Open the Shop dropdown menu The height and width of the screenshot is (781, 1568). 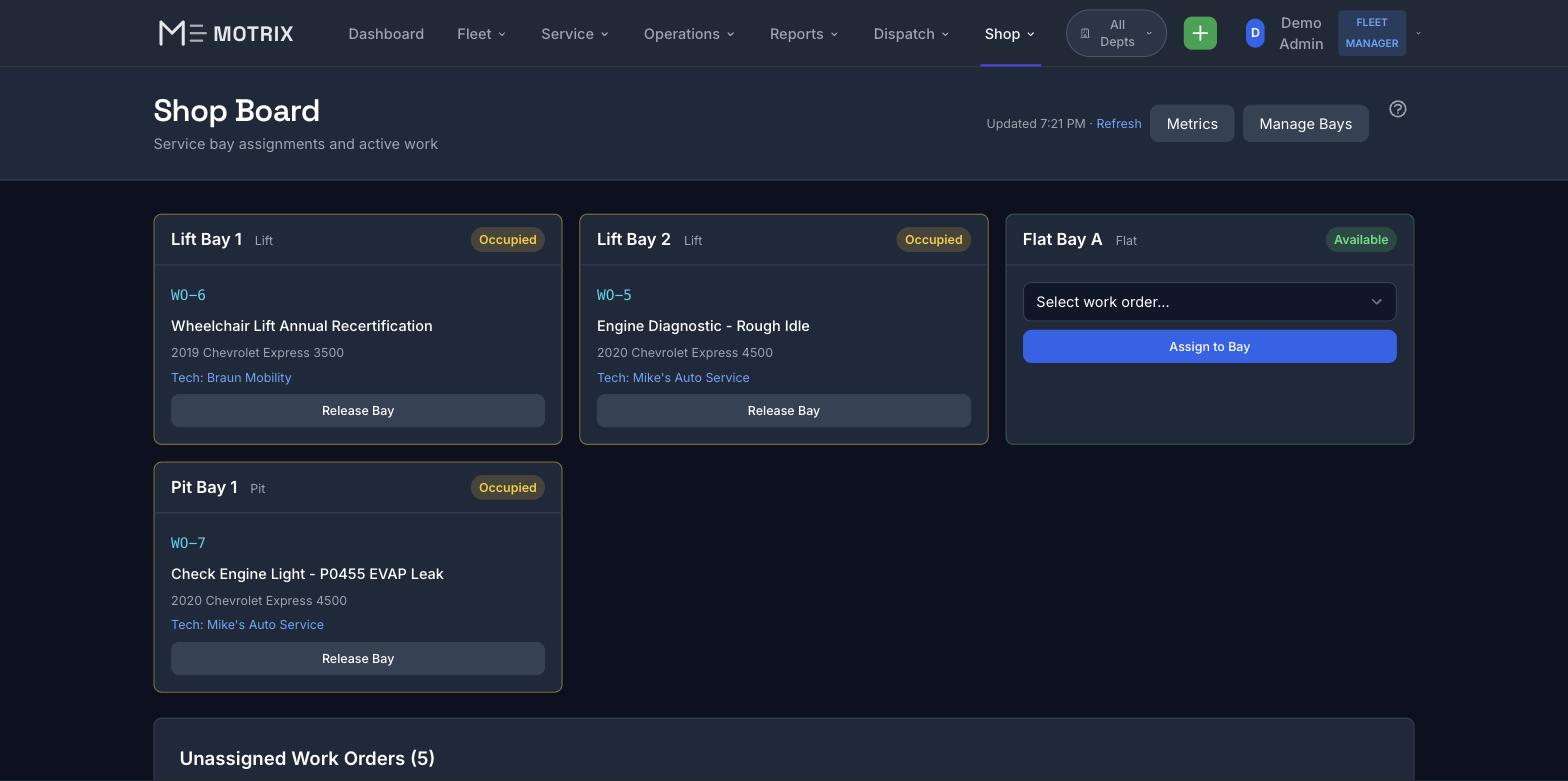tap(1010, 33)
